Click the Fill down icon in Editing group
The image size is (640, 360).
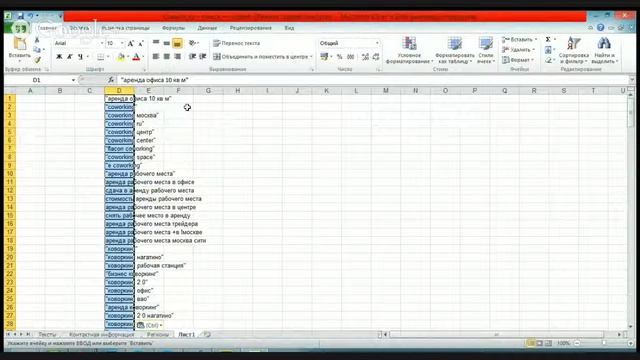click(x=548, y=50)
